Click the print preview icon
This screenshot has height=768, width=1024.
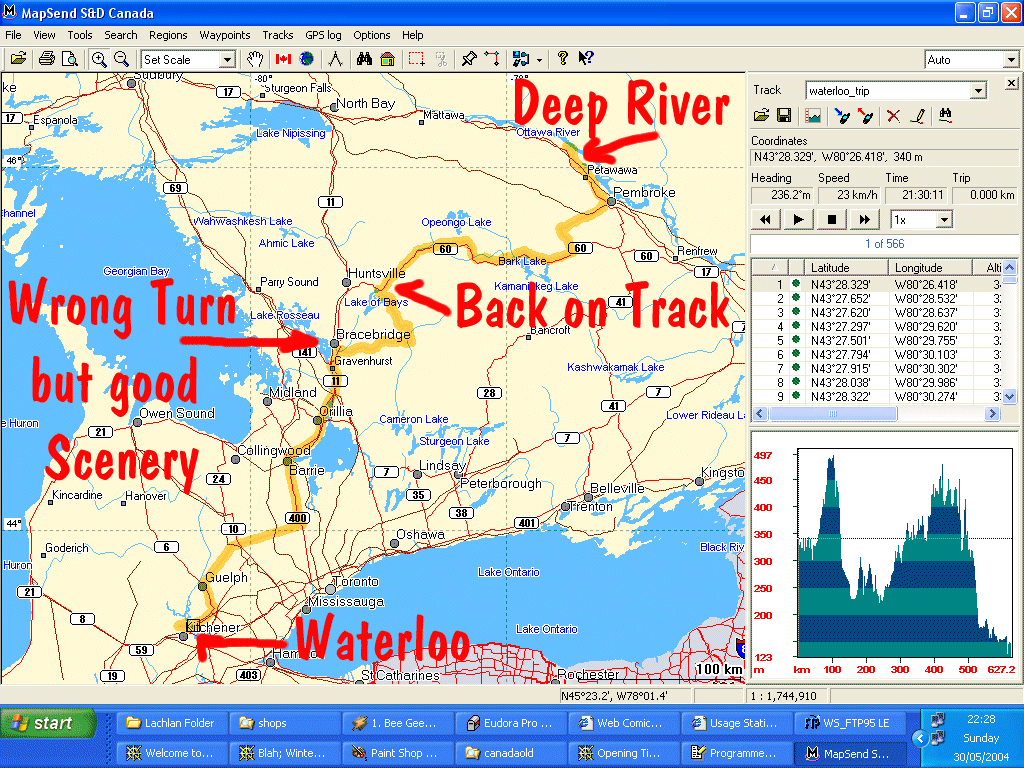(69, 59)
